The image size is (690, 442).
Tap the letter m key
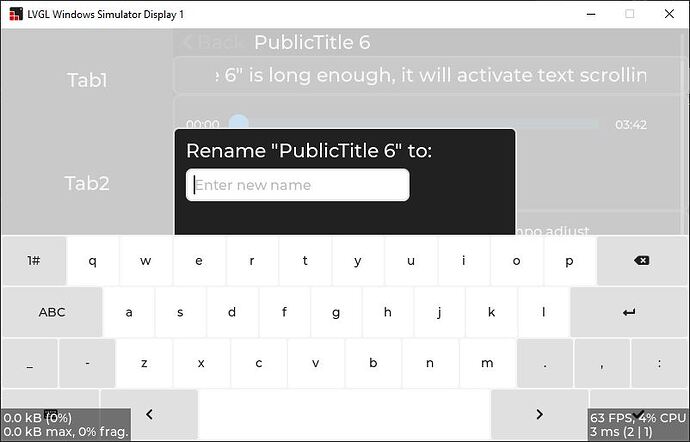(x=487, y=363)
